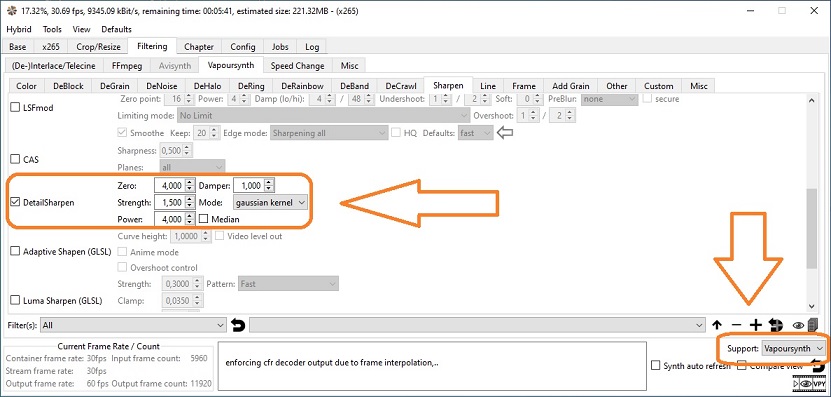Click the enforcing cfr decoder output message
This screenshot has width=831, height=397.
(332, 363)
